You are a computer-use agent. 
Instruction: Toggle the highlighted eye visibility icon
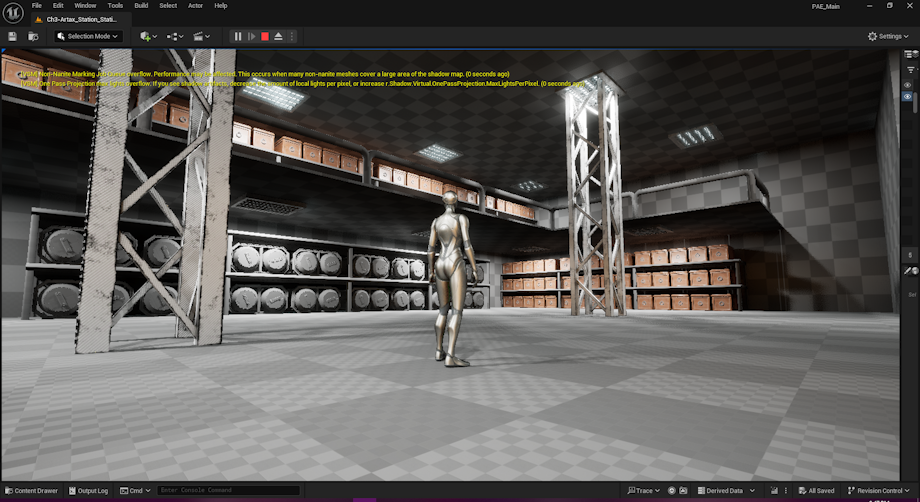(x=908, y=98)
